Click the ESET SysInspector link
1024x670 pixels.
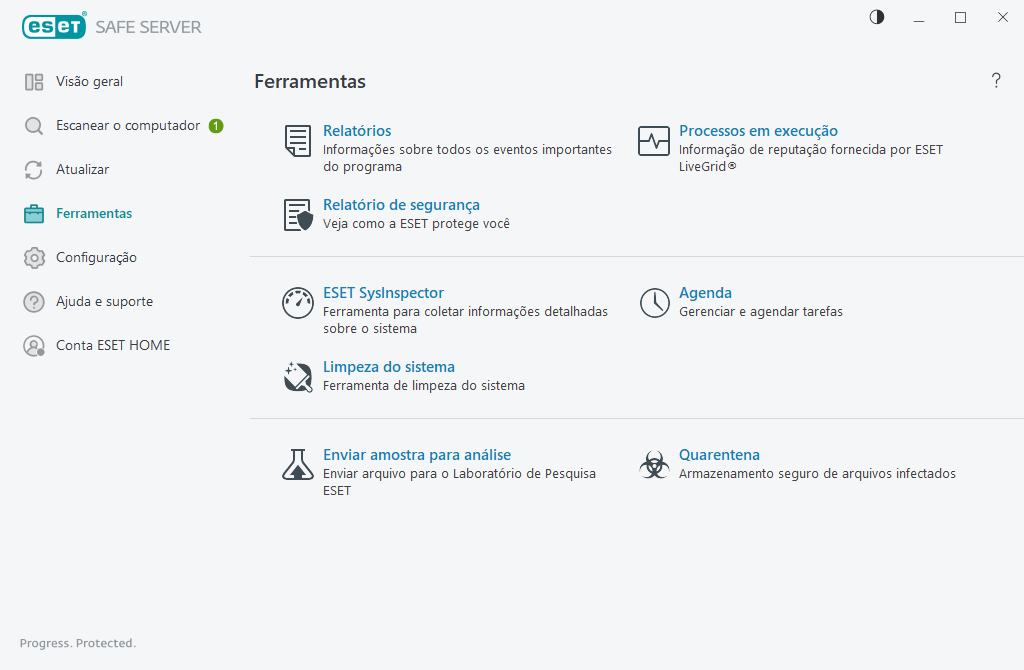pyautogui.click(x=383, y=293)
